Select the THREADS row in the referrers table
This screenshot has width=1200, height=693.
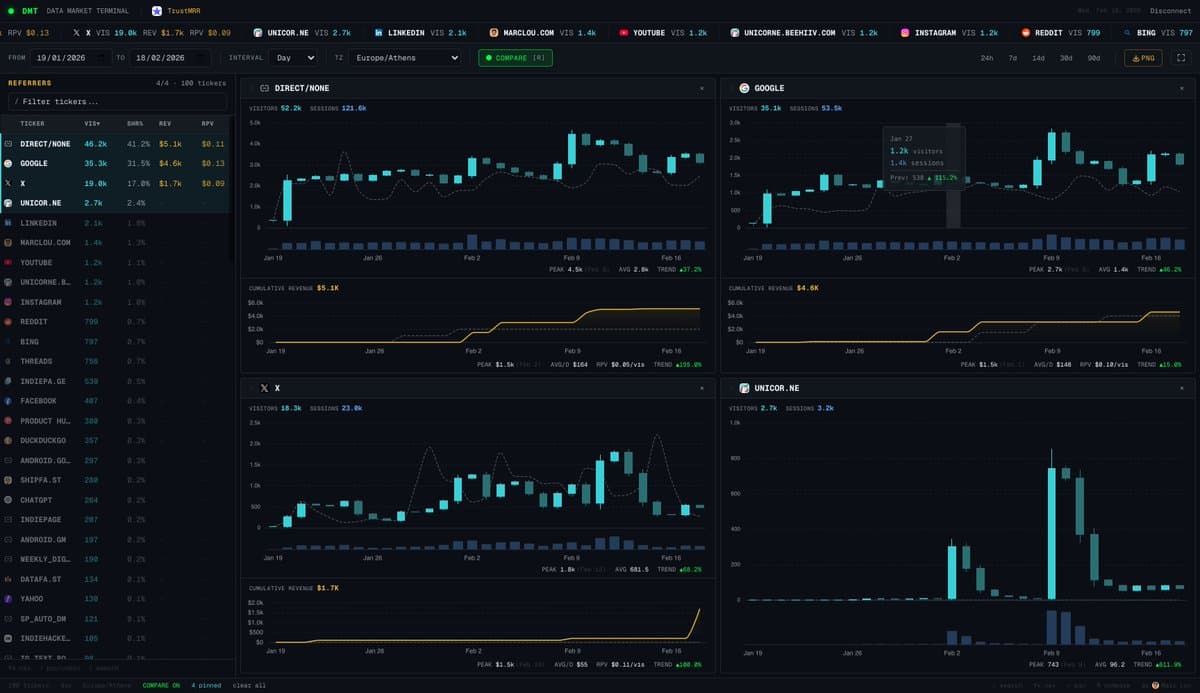[x=115, y=361]
